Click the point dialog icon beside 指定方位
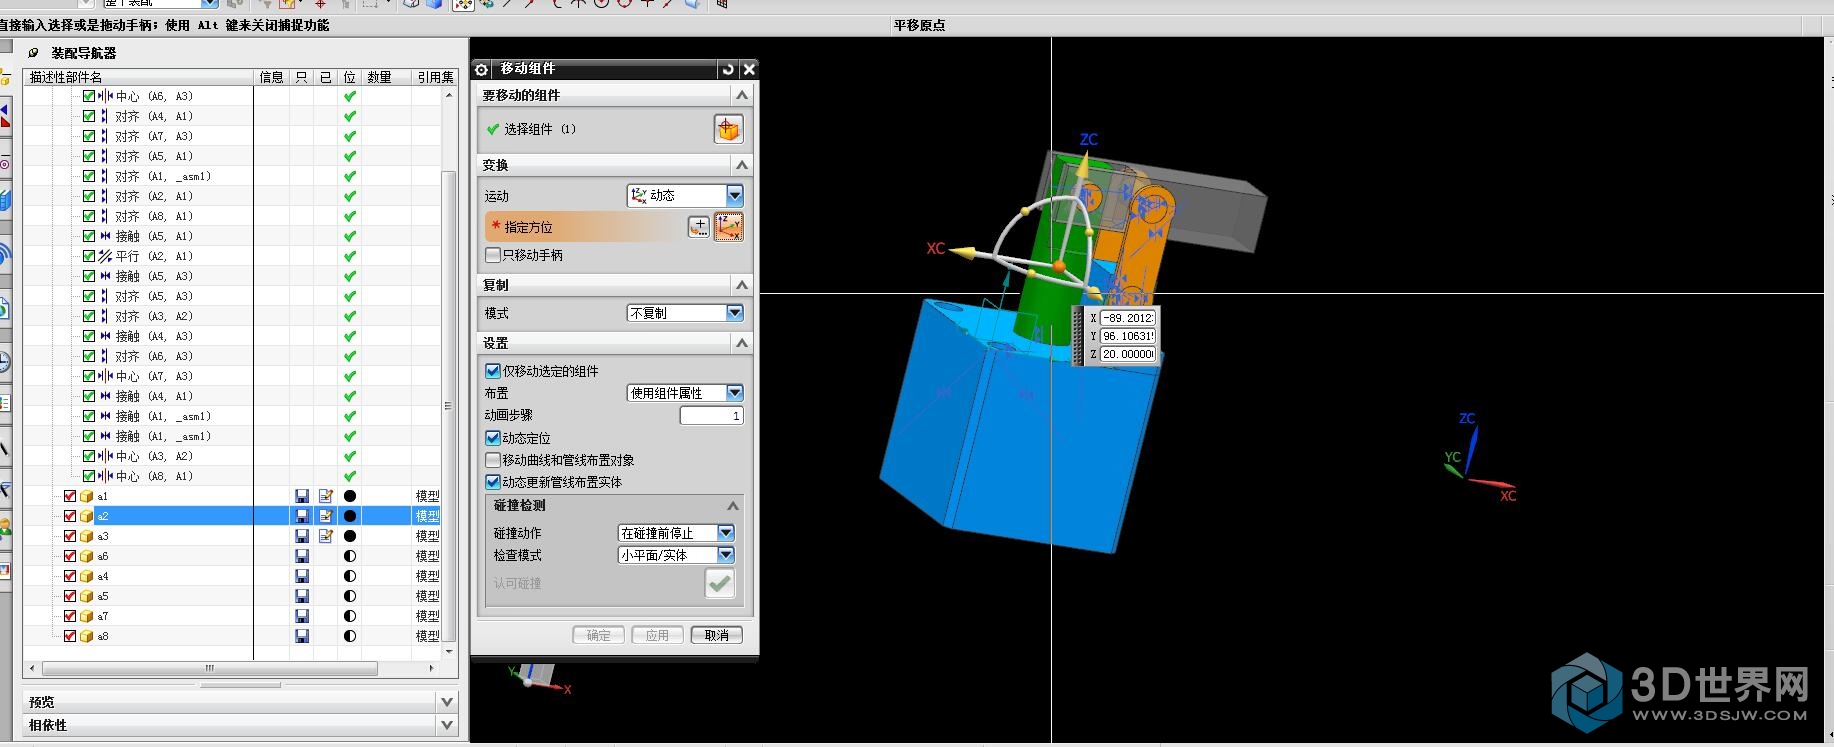Viewport: 1834px width, 747px height. pyautogui.click(x=699, y=227)
